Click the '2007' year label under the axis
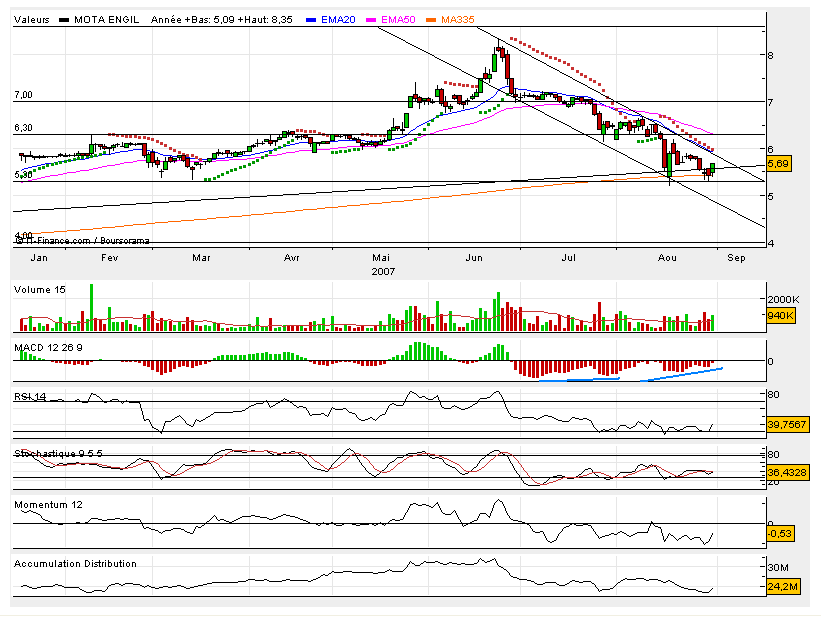The height and width of the screenshot is (617, 821). [383, 272]
